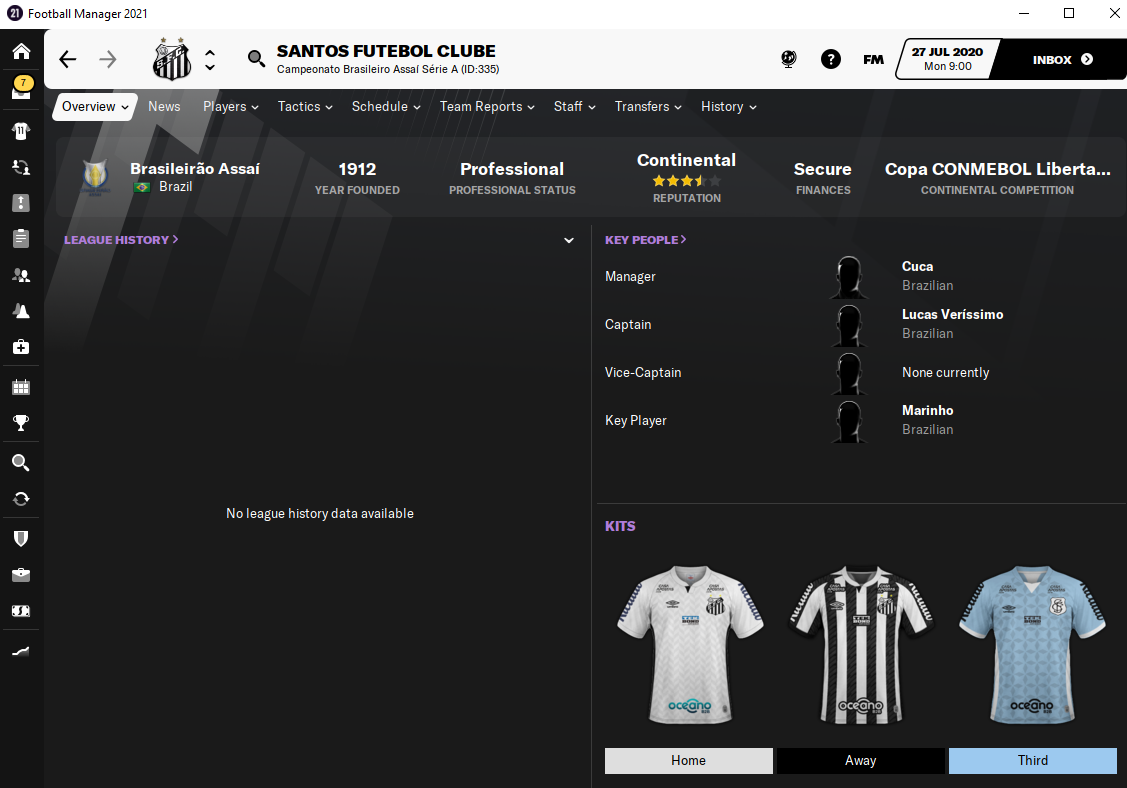The width and height of the screenshot is (1127, 788).
Task: Click the Home kit shirt image
Action: pyautogui.click(x=689, y=643)
